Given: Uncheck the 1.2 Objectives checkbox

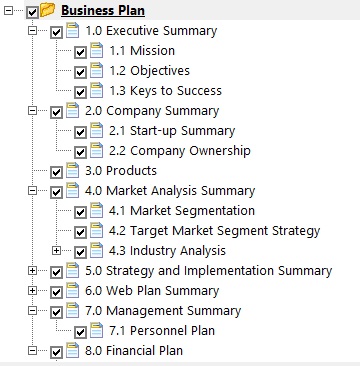Looking at the screenshot, I should pos(80,72).
